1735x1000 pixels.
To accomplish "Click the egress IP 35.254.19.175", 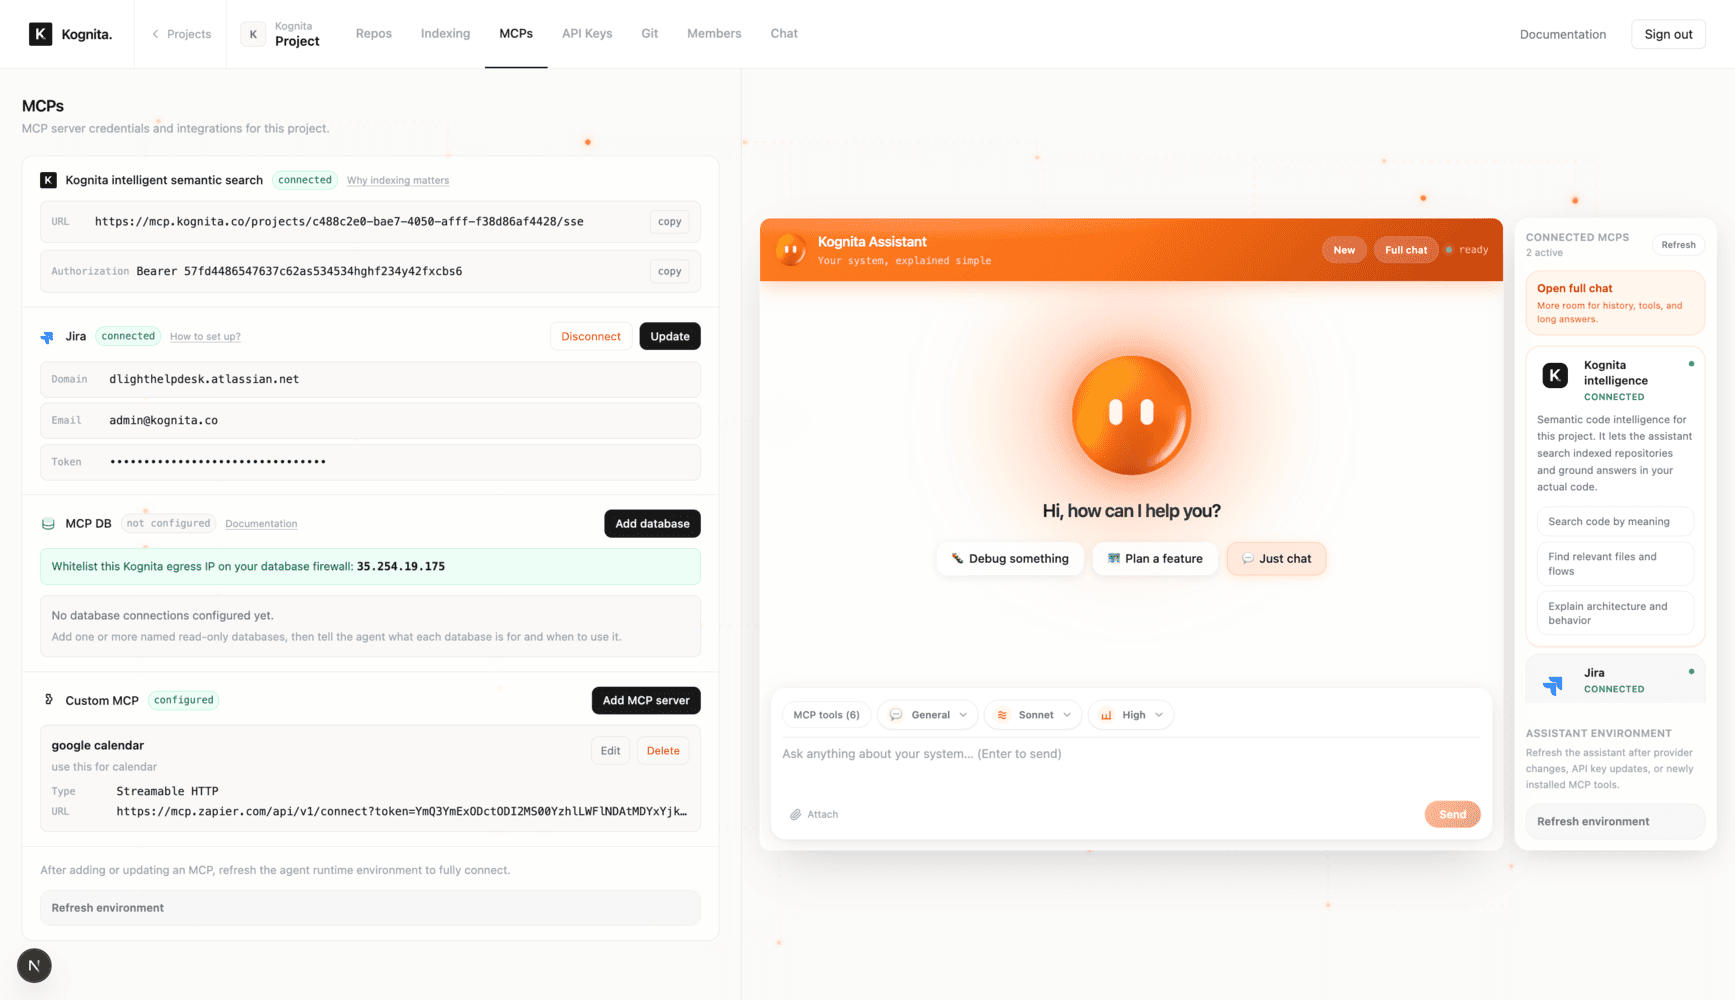I will coord(401,567).
